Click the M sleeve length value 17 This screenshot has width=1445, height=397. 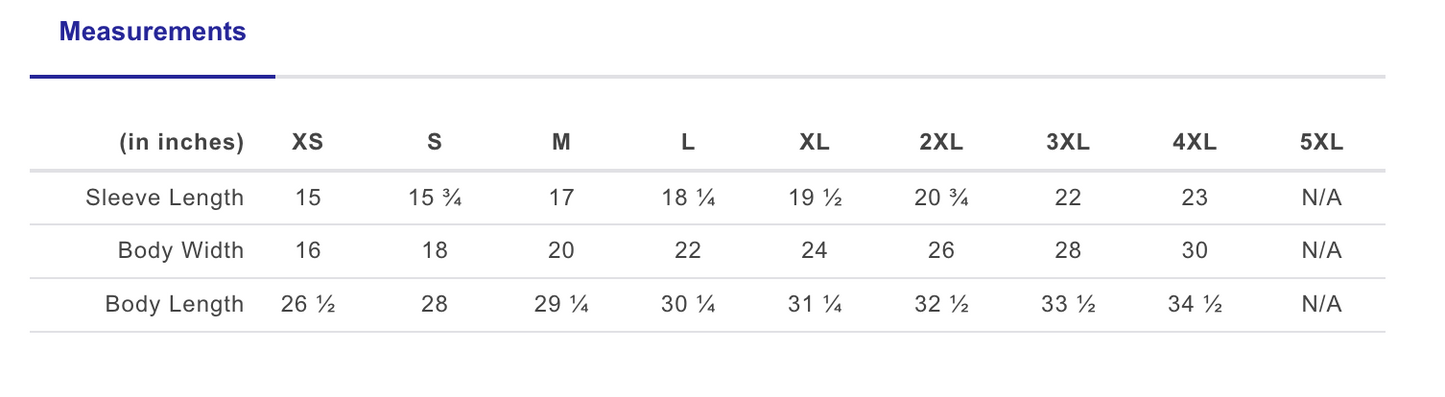(561, 198)
